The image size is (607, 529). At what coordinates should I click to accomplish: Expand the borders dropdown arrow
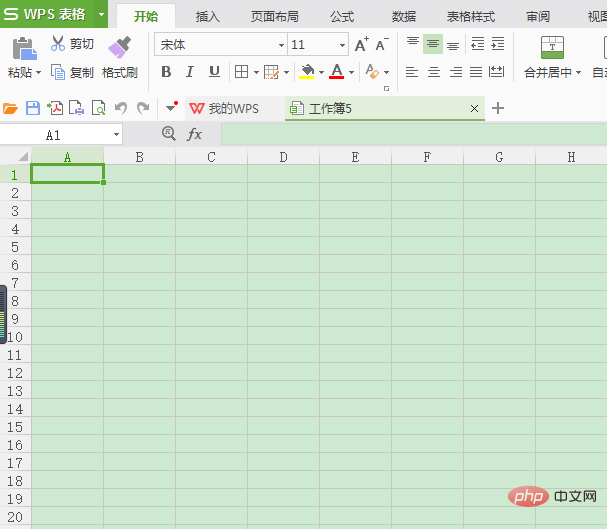pyautogui.click(x=256, y=72)
